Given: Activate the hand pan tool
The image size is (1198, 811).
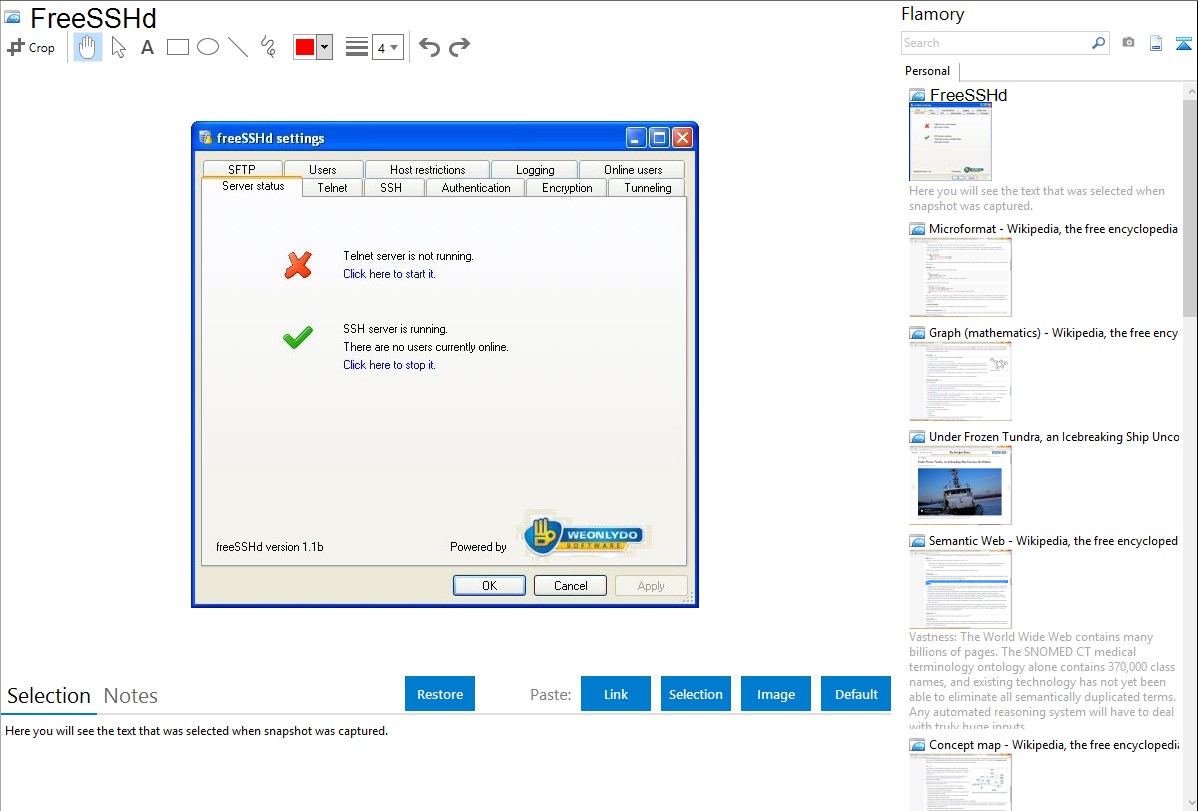Looking at the screenshot, I should (x=88, y=47).
